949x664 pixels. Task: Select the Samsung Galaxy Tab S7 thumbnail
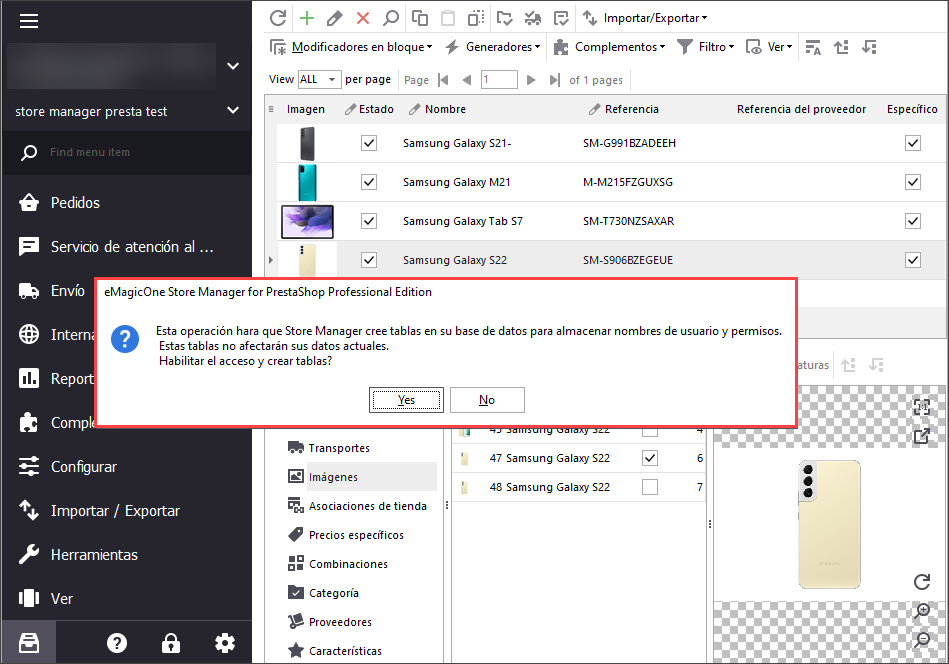[307, 222]
